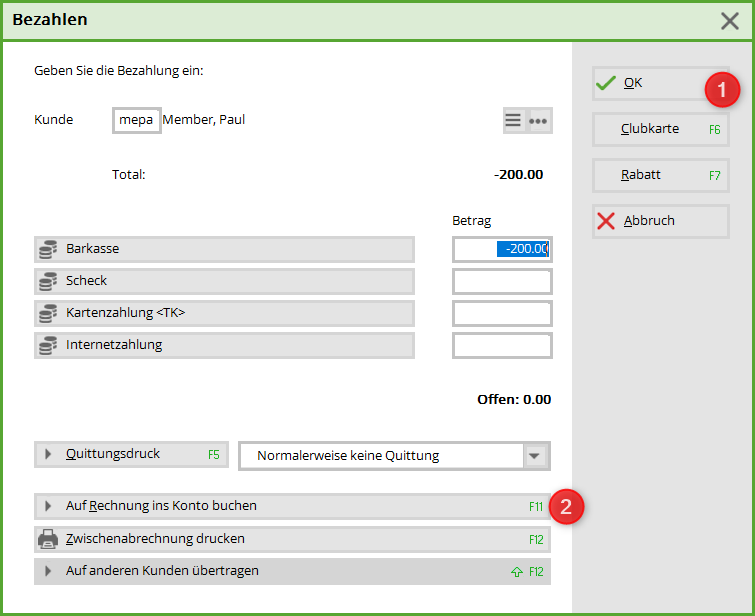Click the Barkasse amount input field
The width and height of the screenshot is (755, 616).
coord(501,249)
